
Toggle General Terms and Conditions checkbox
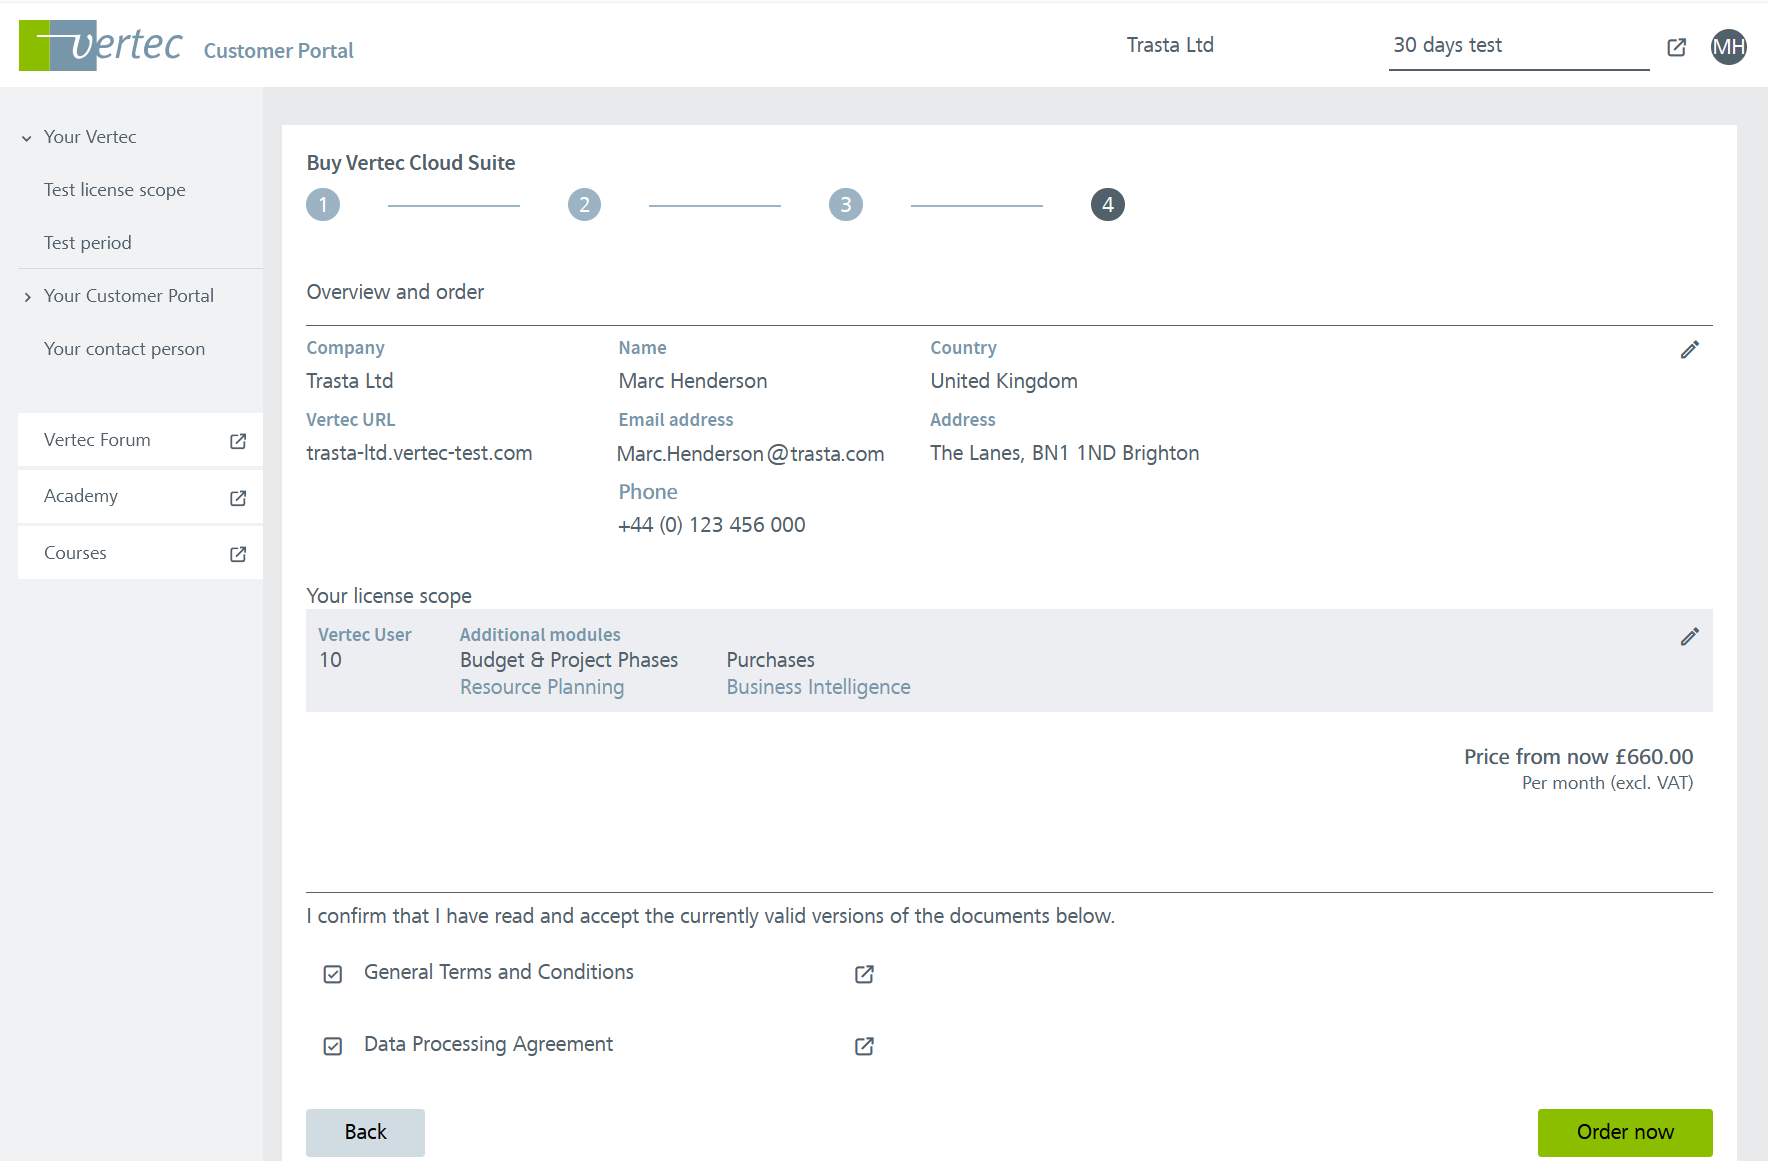coord(333,974)
